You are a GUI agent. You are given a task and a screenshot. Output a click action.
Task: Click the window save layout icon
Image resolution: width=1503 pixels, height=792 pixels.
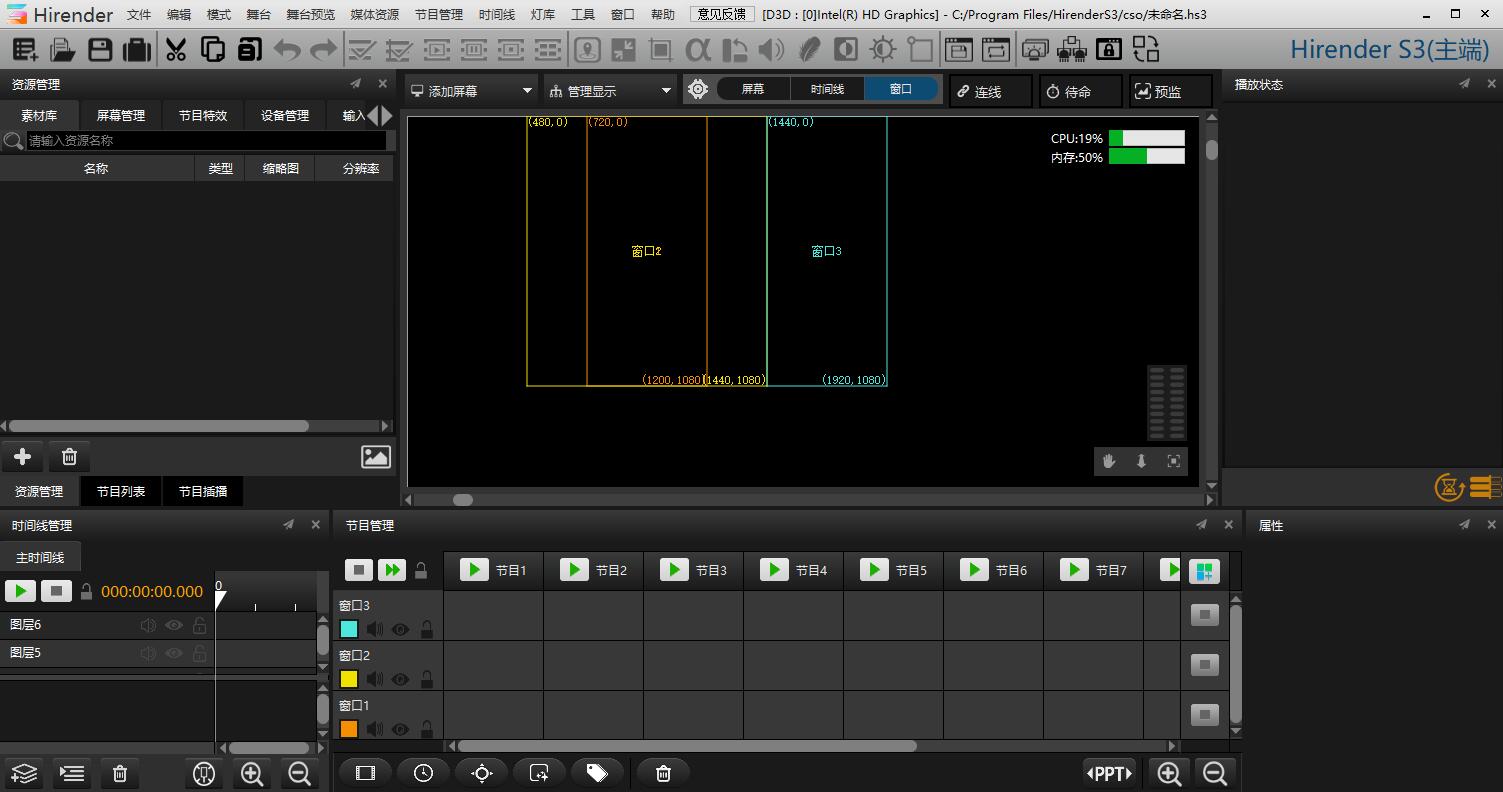pos(959,49)
